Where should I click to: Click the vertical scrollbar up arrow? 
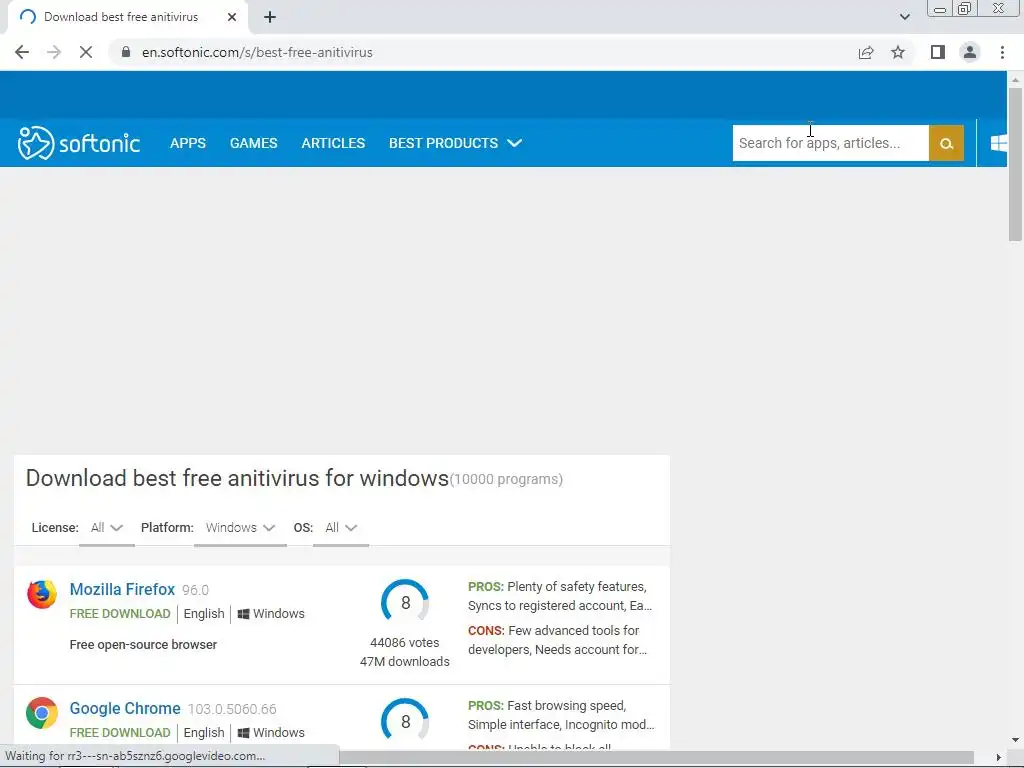pos(1015,80)
